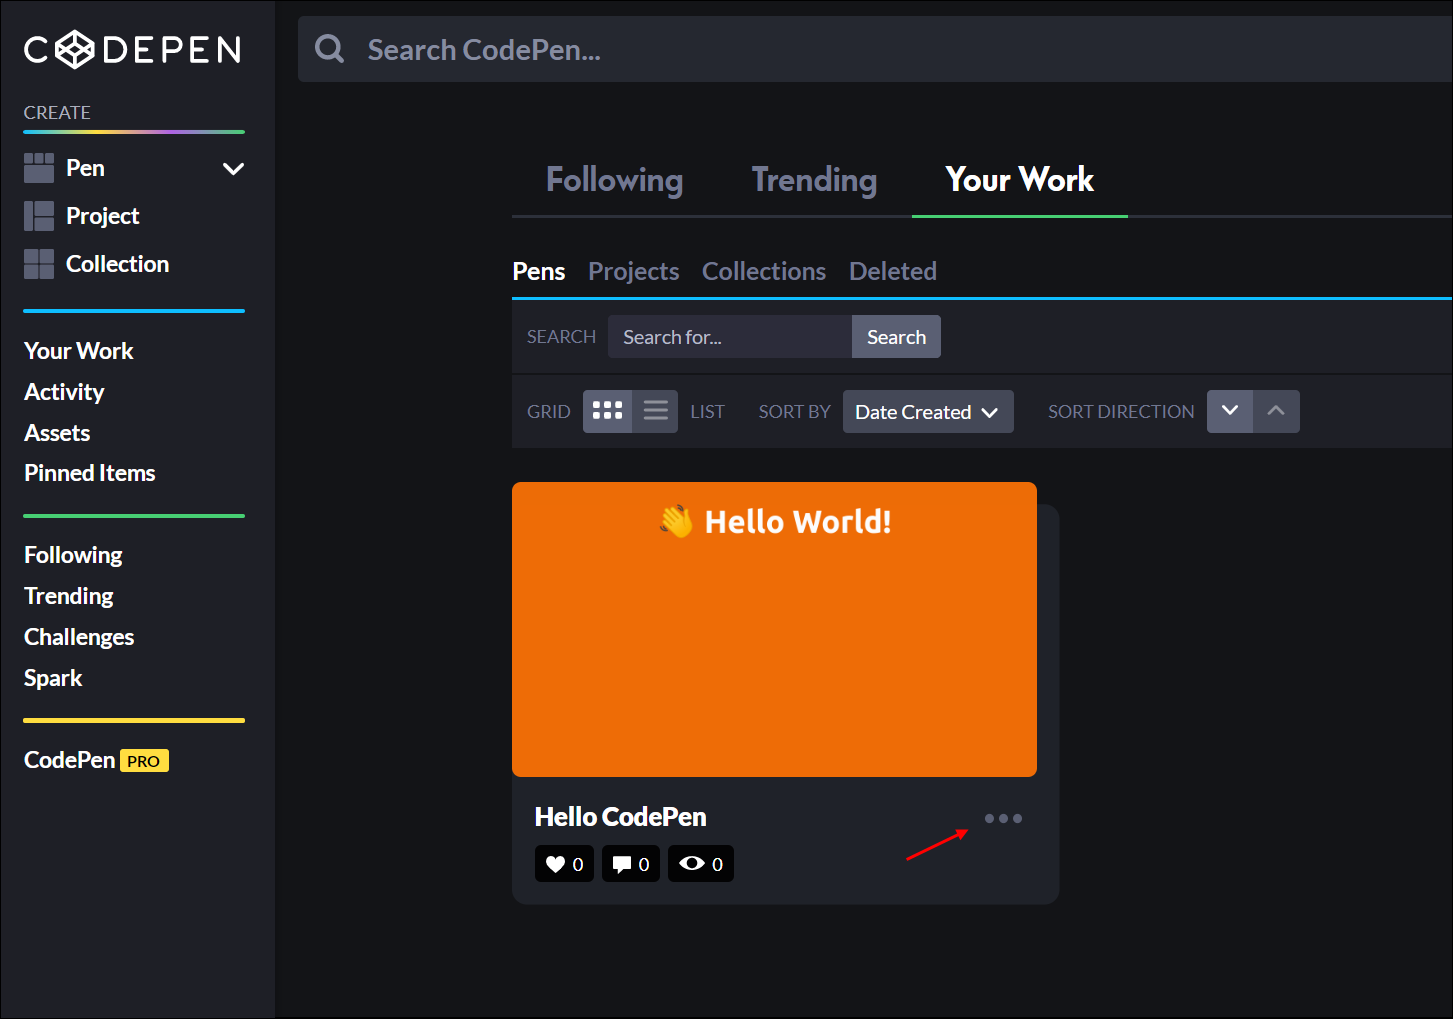Open Pinned Items in sidebar
The width and height of the screenshot is (1453, 1019).
[90, 473]
